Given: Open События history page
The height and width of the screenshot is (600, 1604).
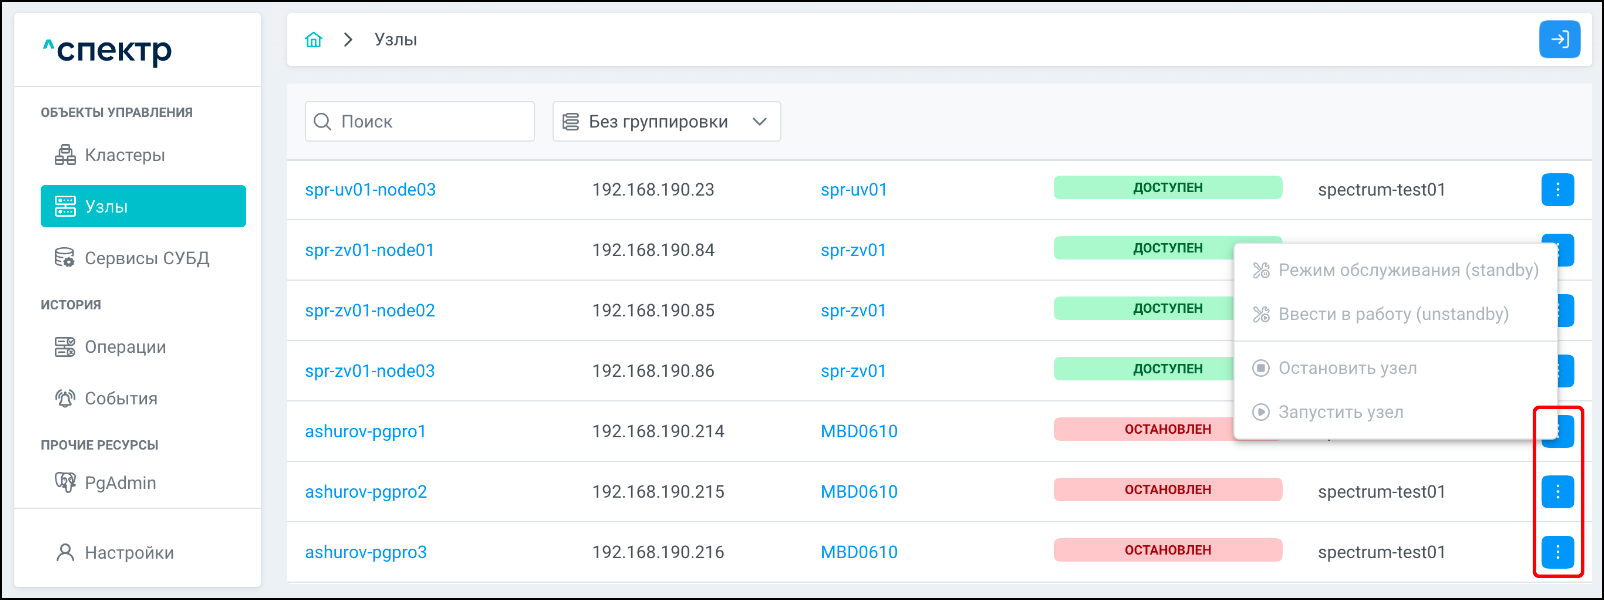Looking at the screenshot, I should point(120,398).
